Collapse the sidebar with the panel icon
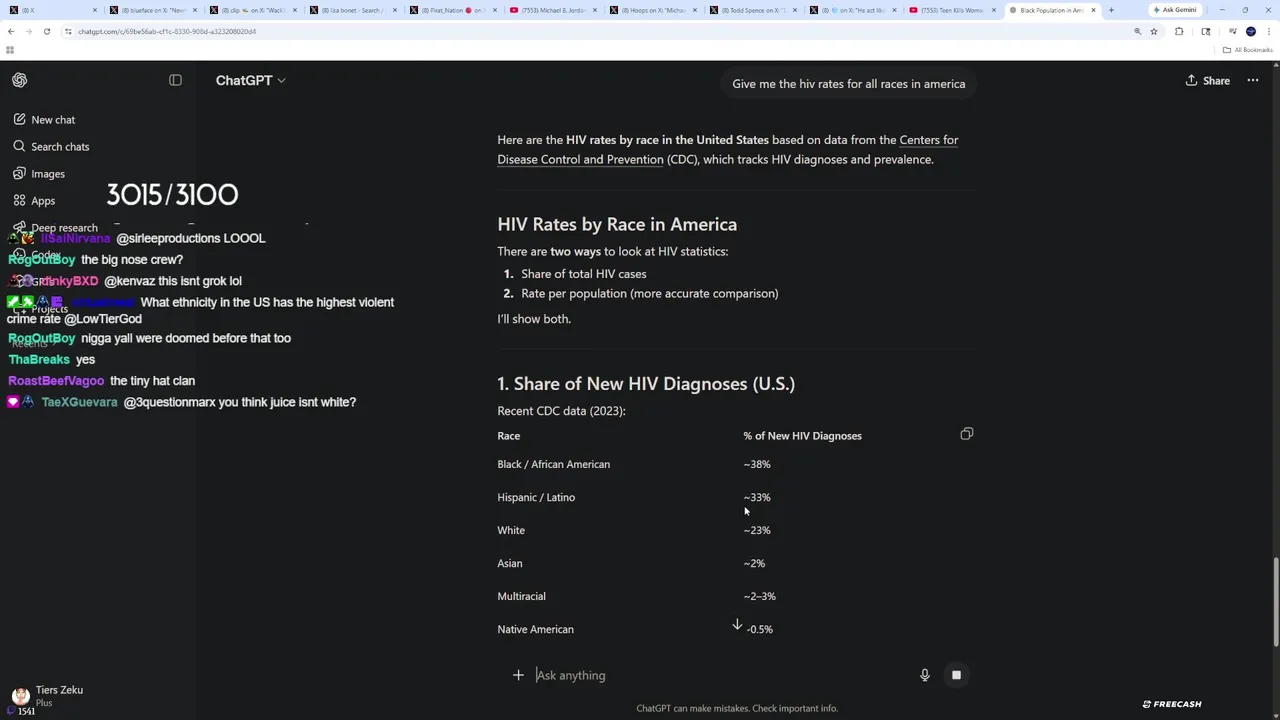1280x720 pixels. click(x=175, y=80)
